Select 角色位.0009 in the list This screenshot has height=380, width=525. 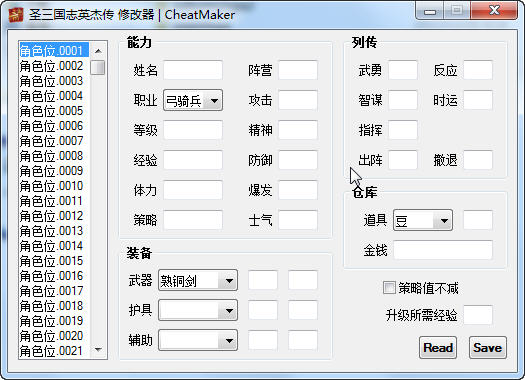54,171
